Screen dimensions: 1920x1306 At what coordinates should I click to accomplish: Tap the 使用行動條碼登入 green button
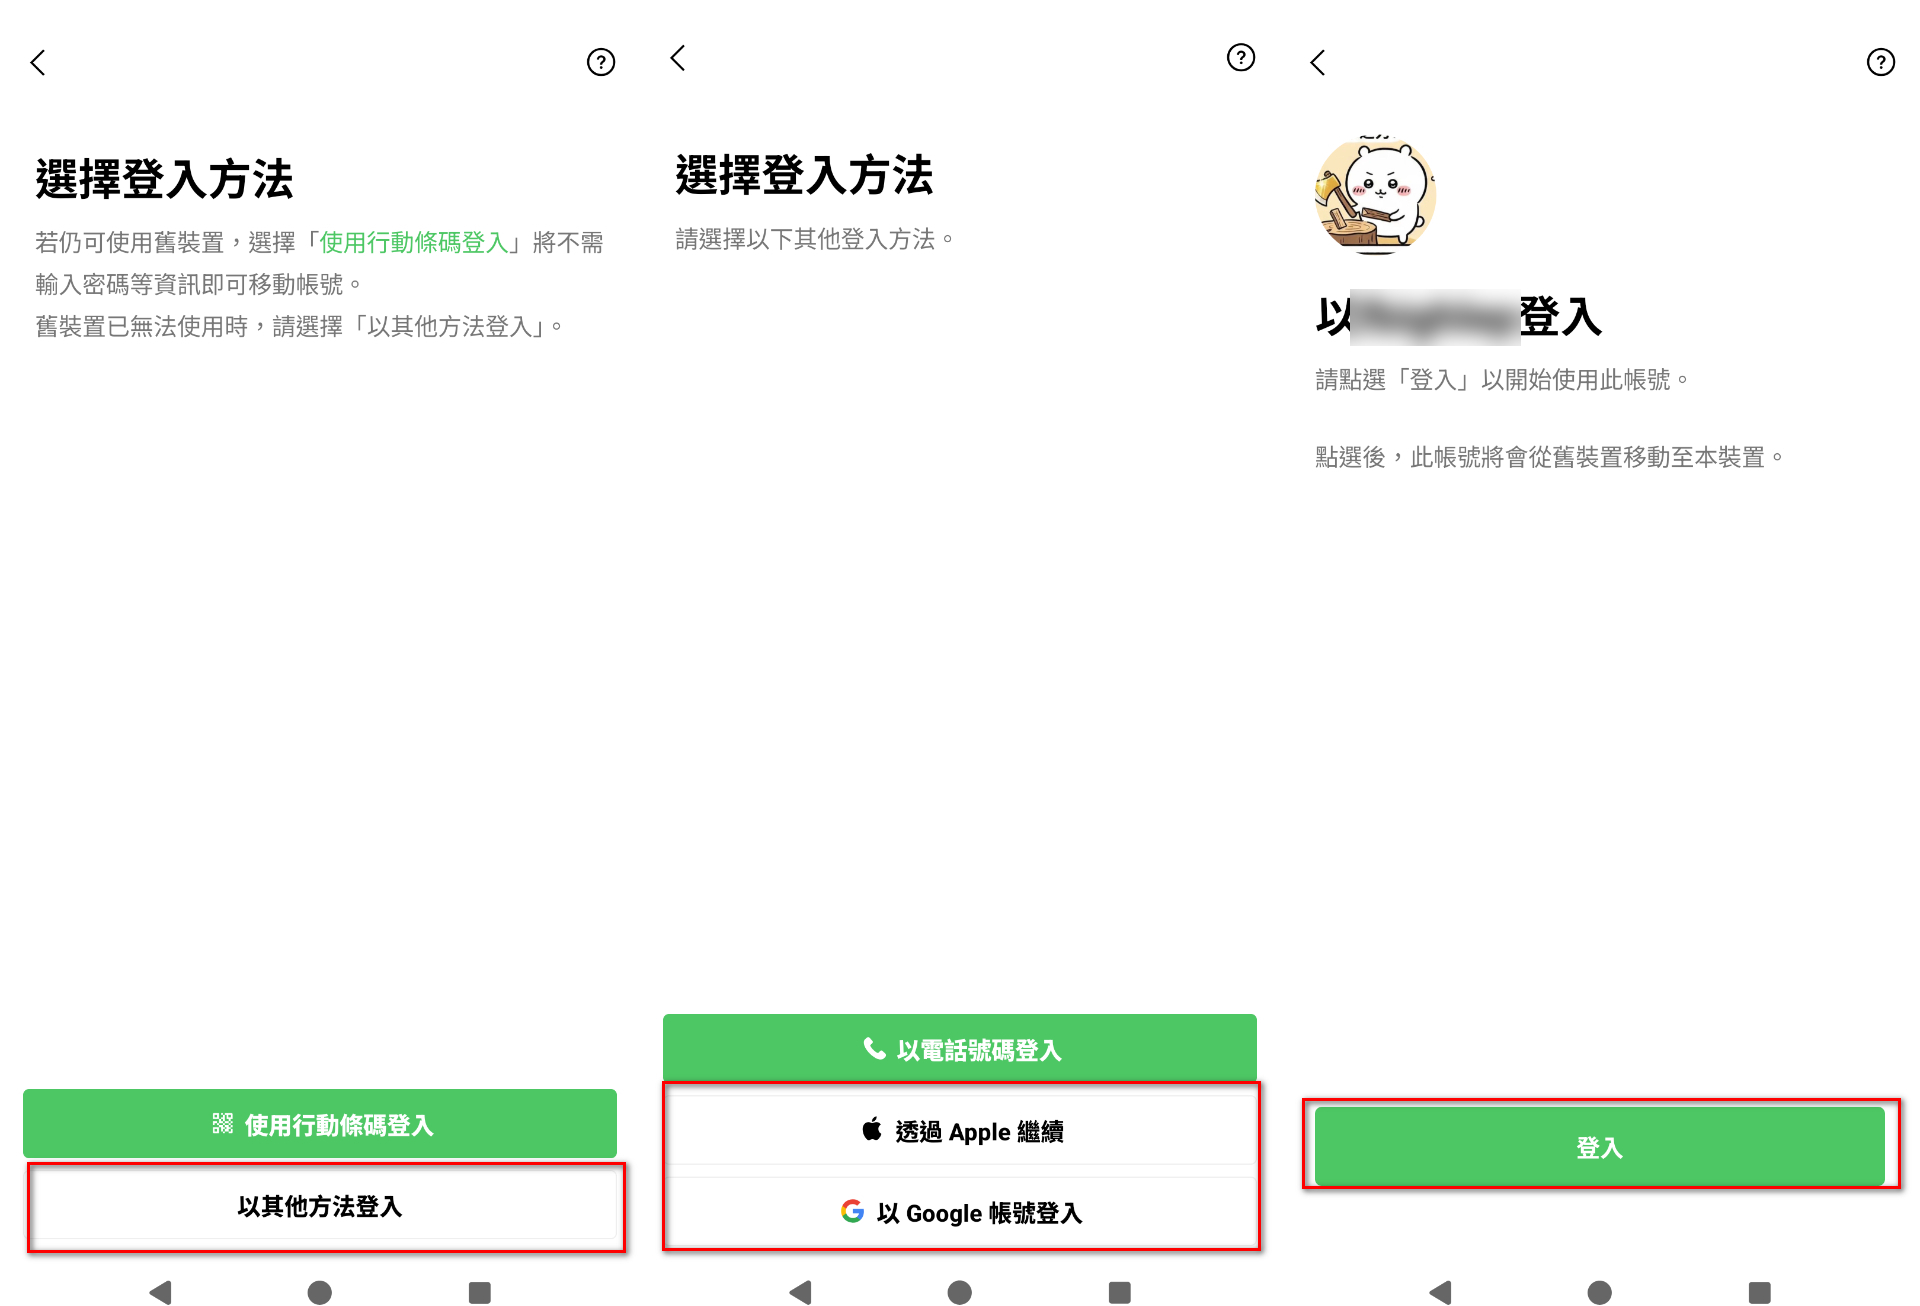322,1123
